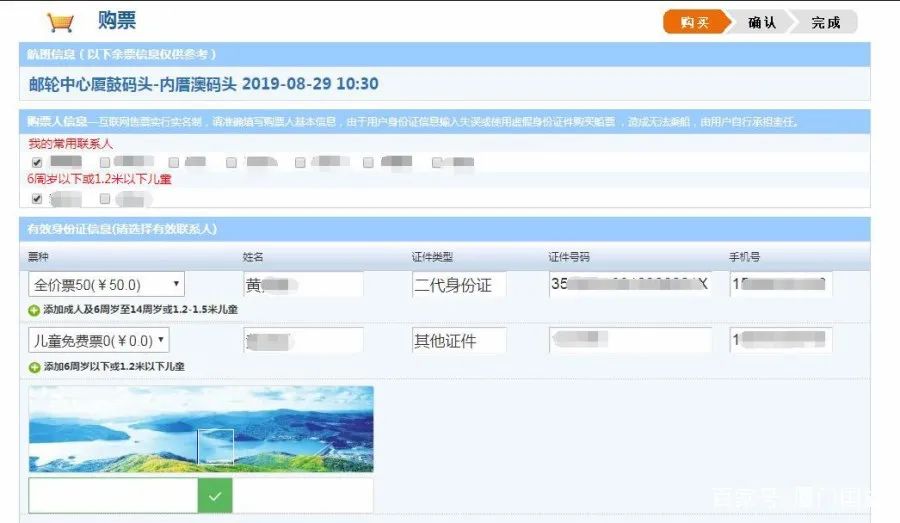Image resolution: width=900 pixels, height=523 pixels.
Task: Click green plus icon for child under 6
Action: point(34,367)
